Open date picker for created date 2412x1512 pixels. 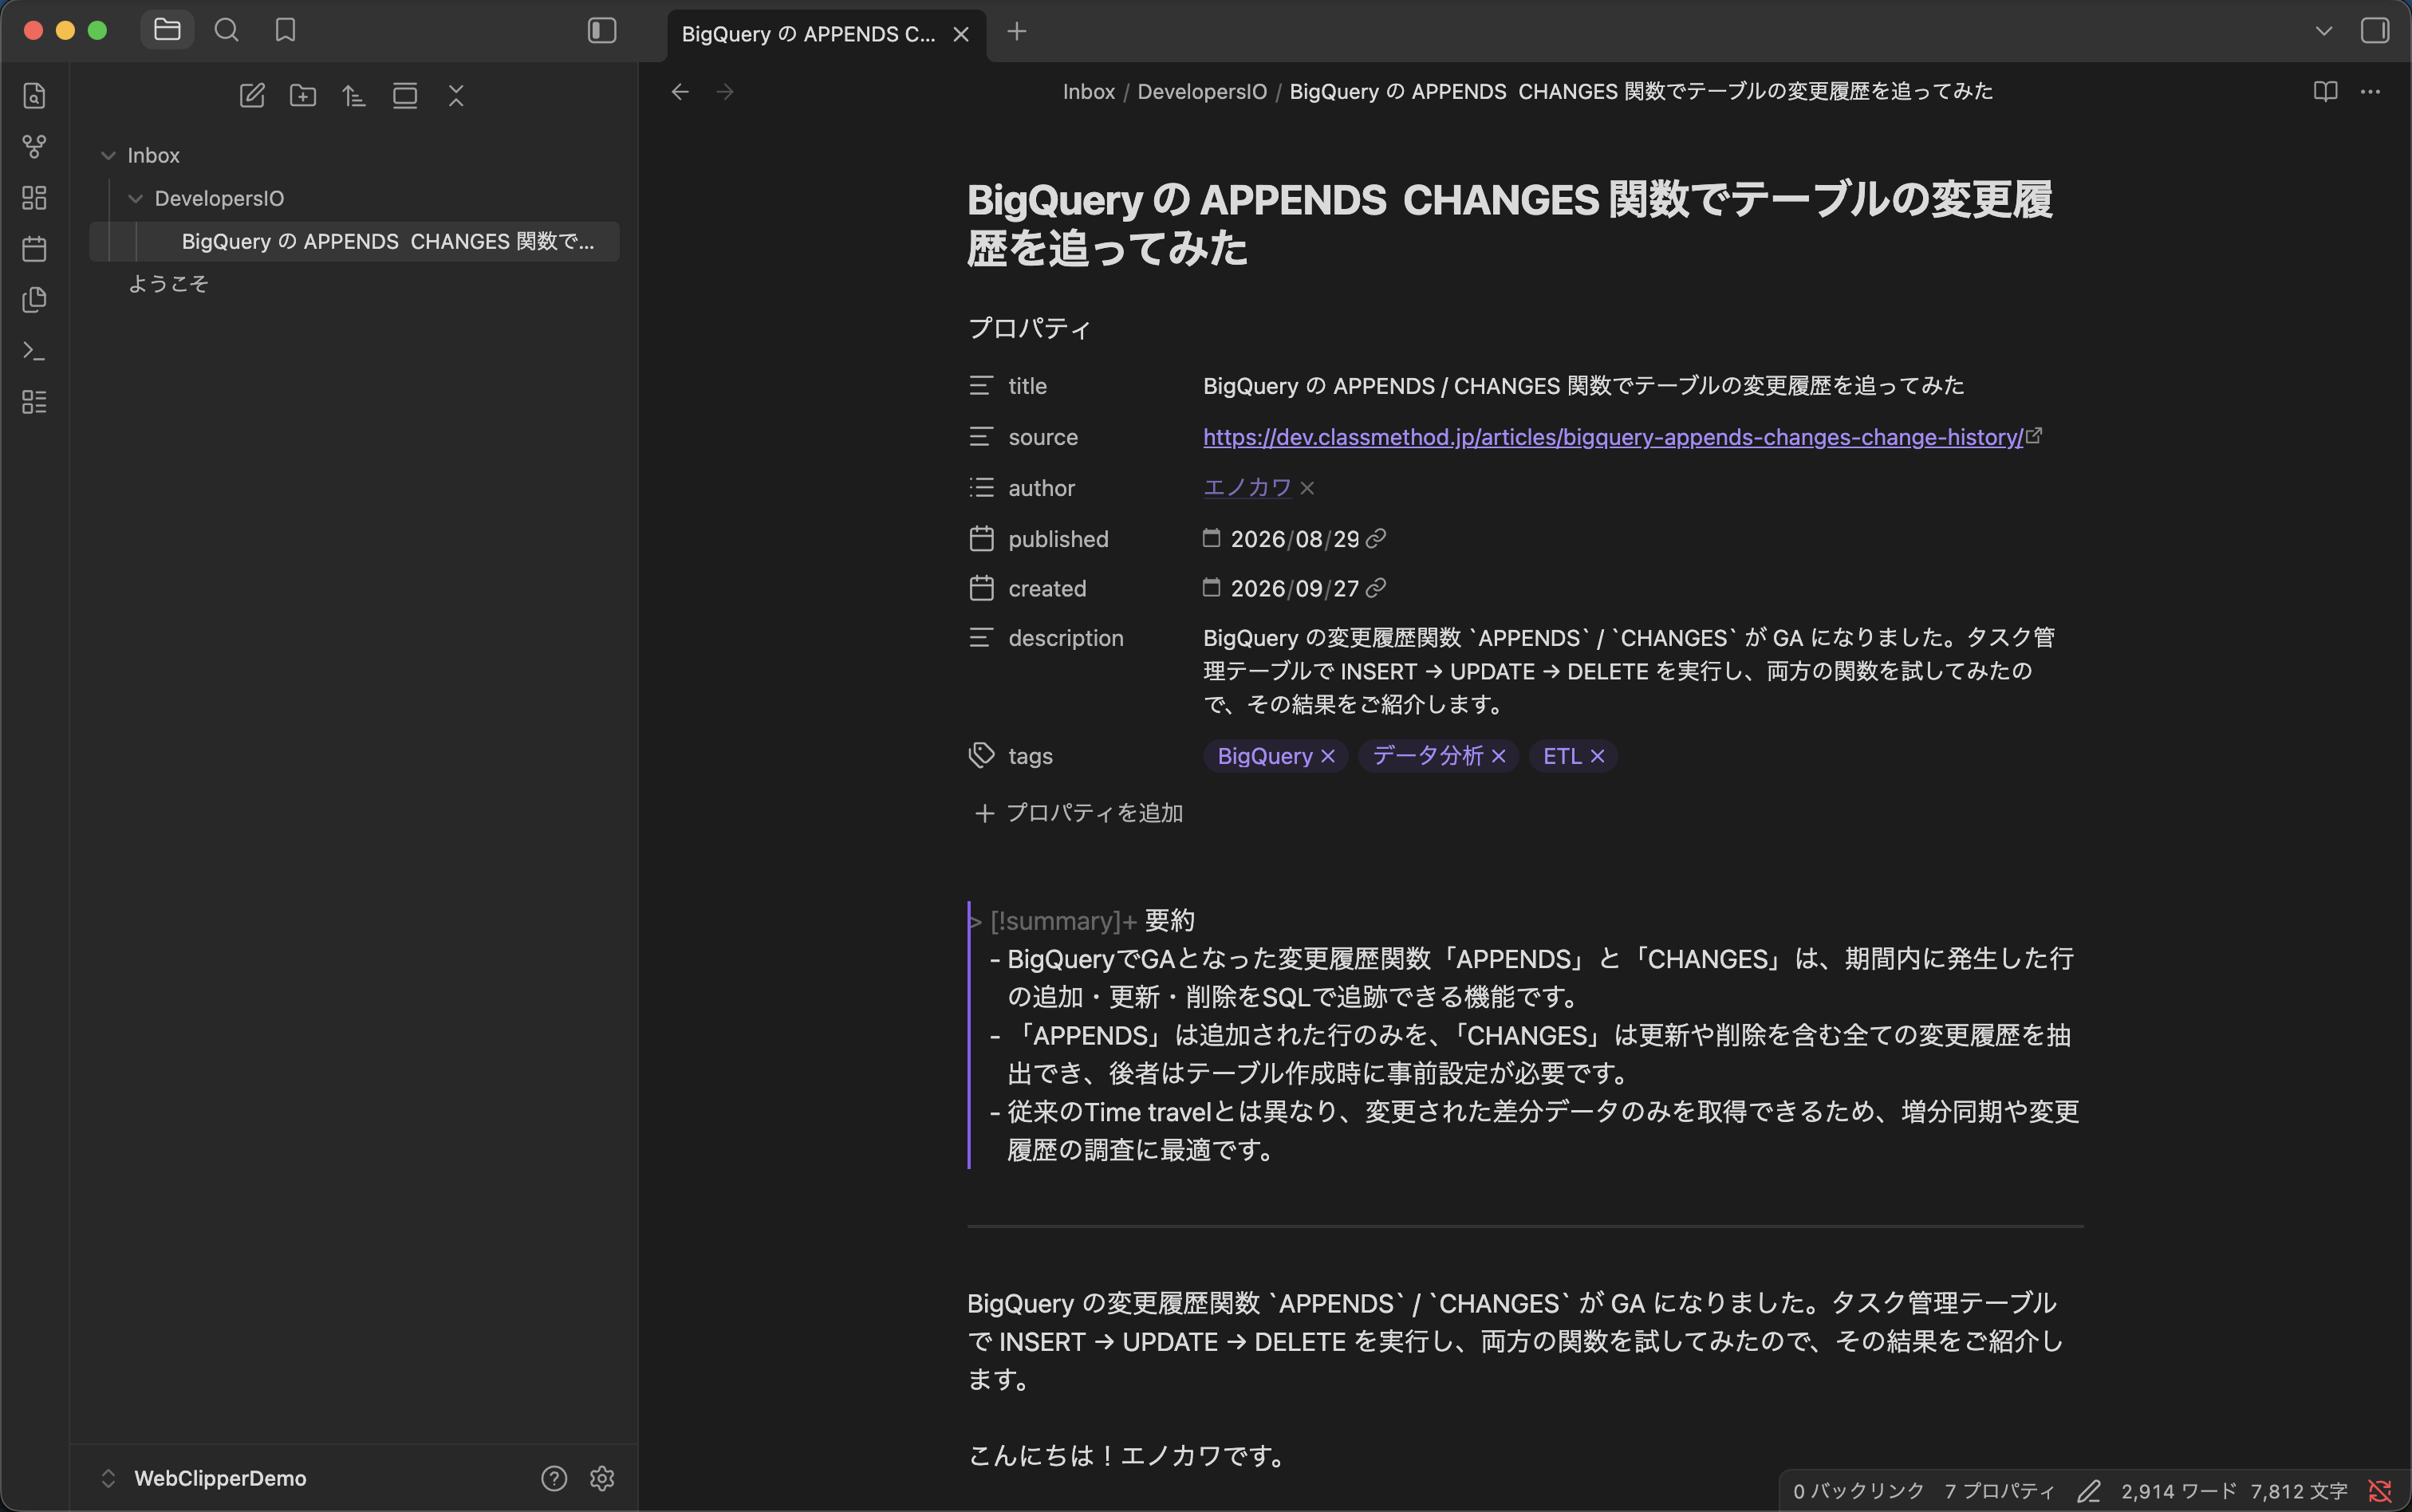point(1211,588)
